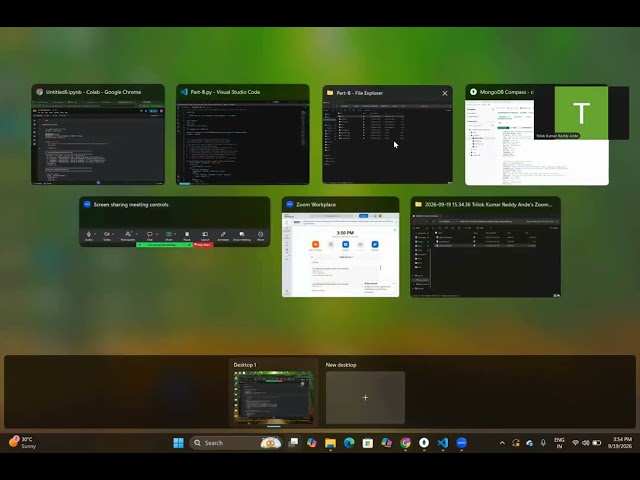This screenshot has width=640, height=480.
Task: Launch Copilot from the taskbar
Action: (x=312, y=443)
